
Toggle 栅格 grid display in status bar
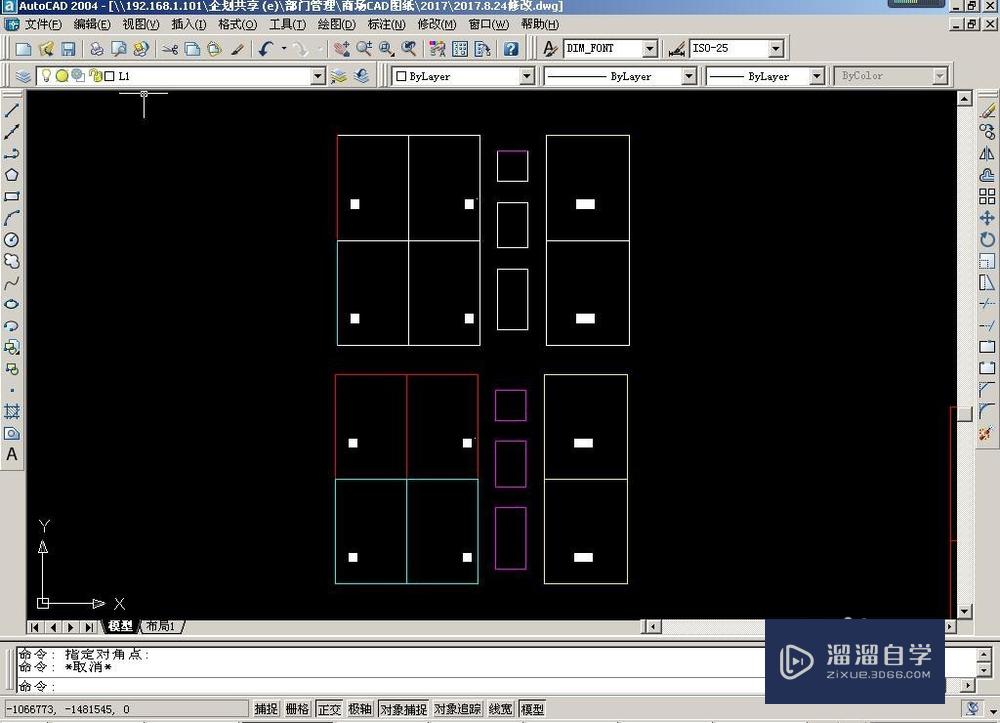click(x=297, y=709)
